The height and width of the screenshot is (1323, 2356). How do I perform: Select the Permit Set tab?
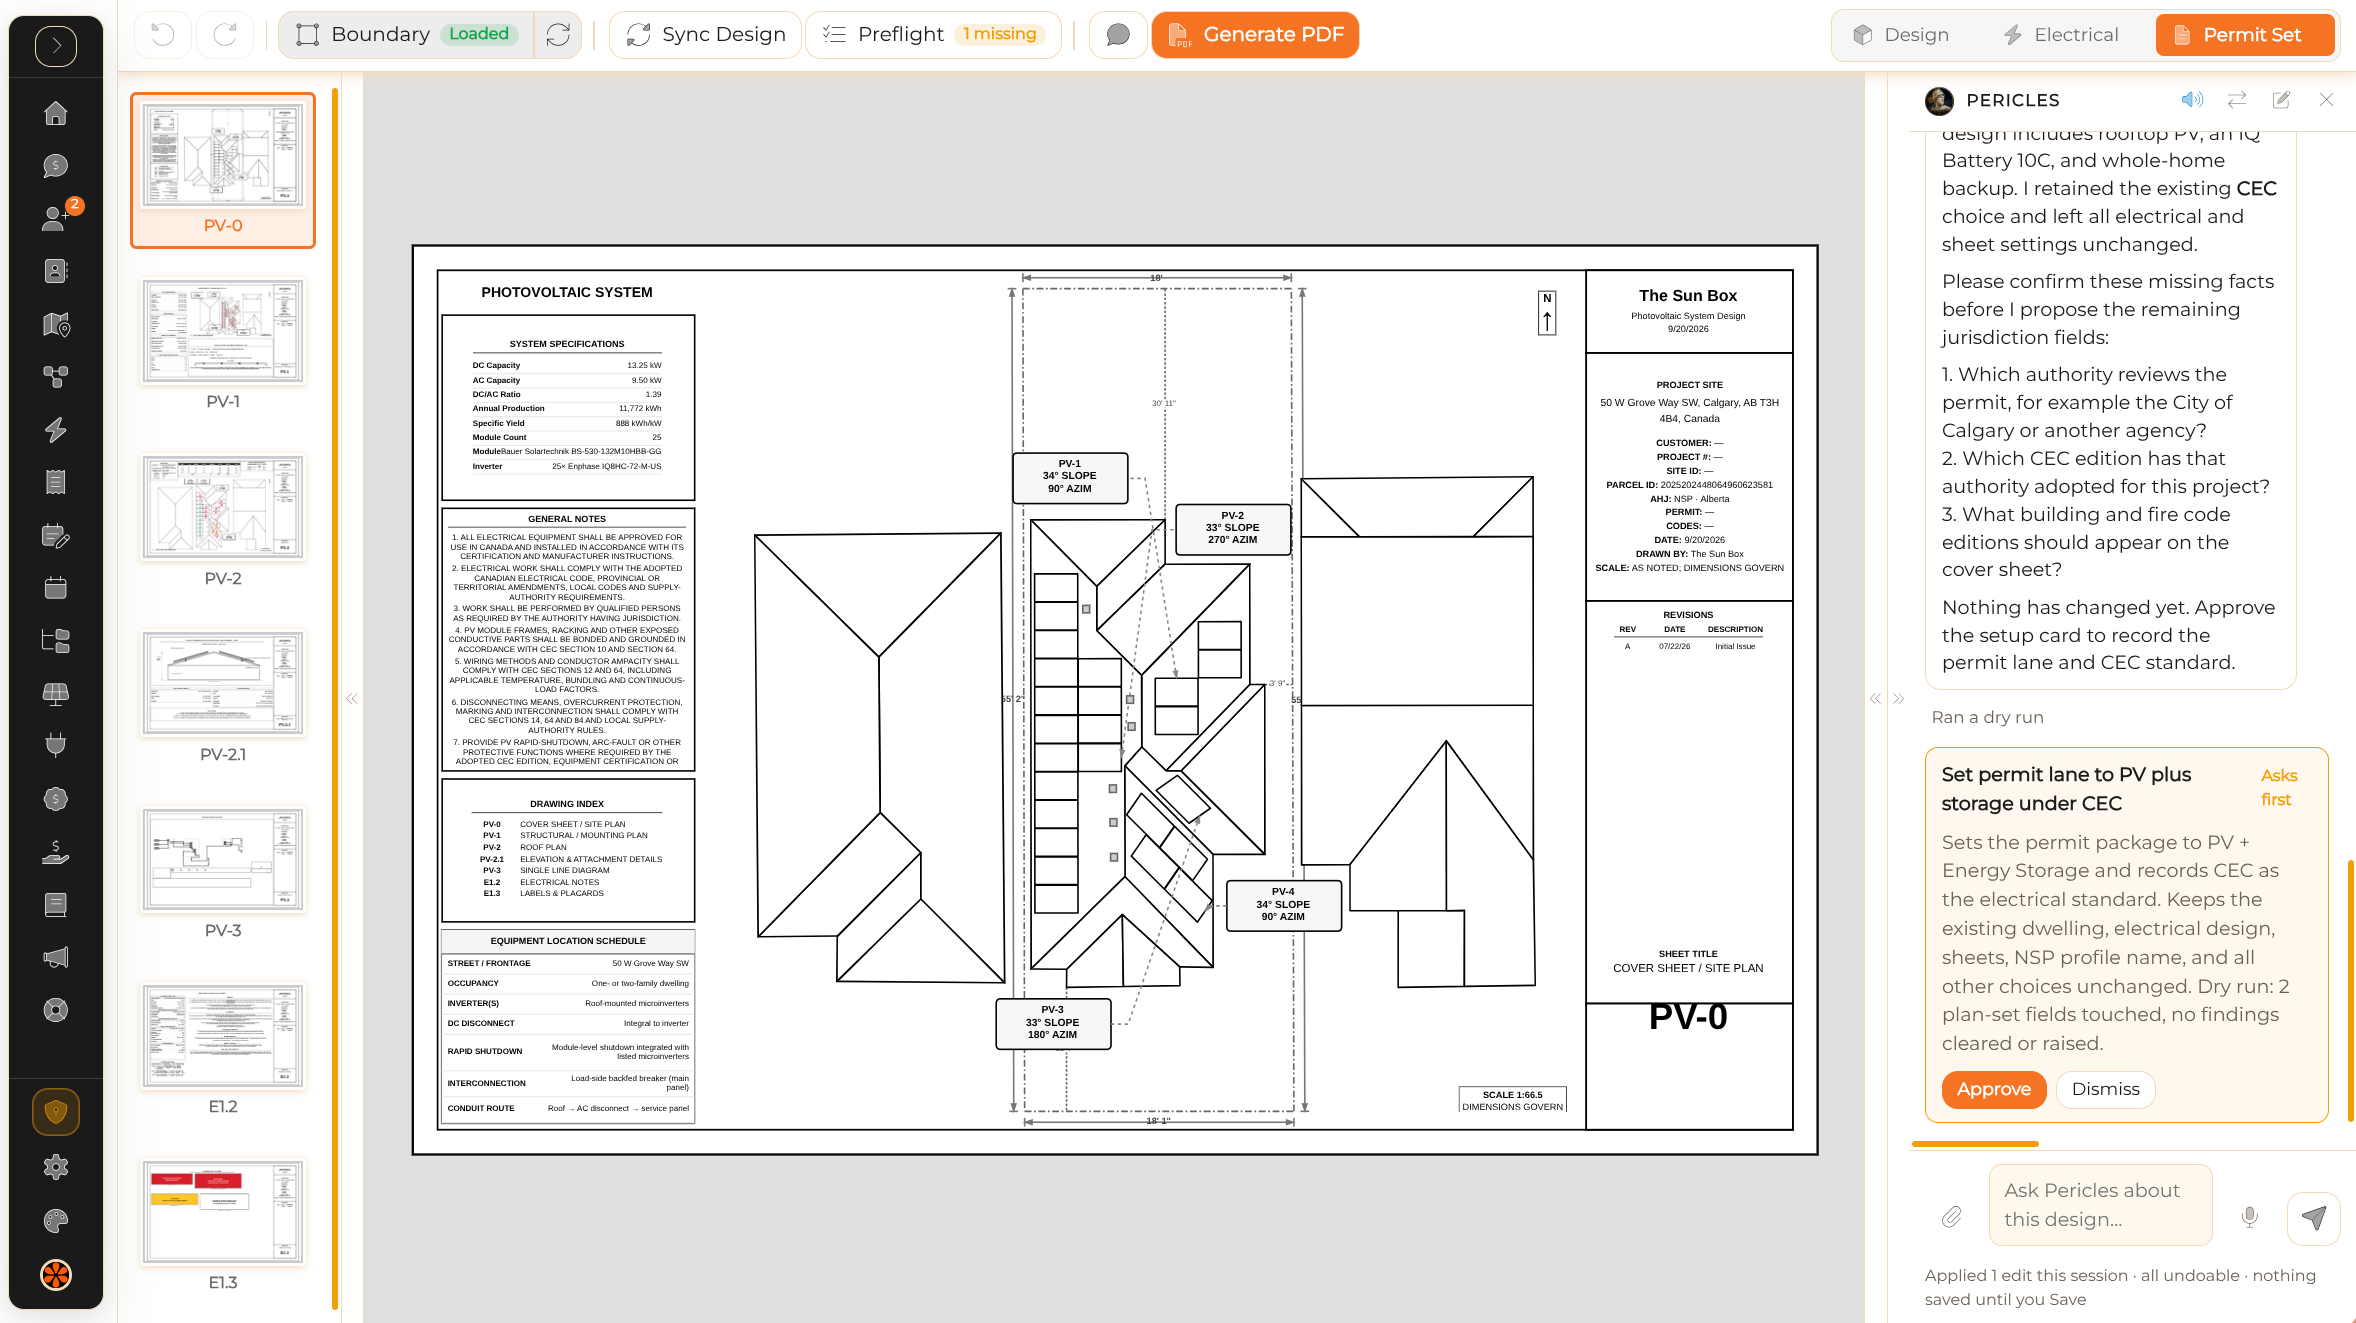click(2245, 35)
